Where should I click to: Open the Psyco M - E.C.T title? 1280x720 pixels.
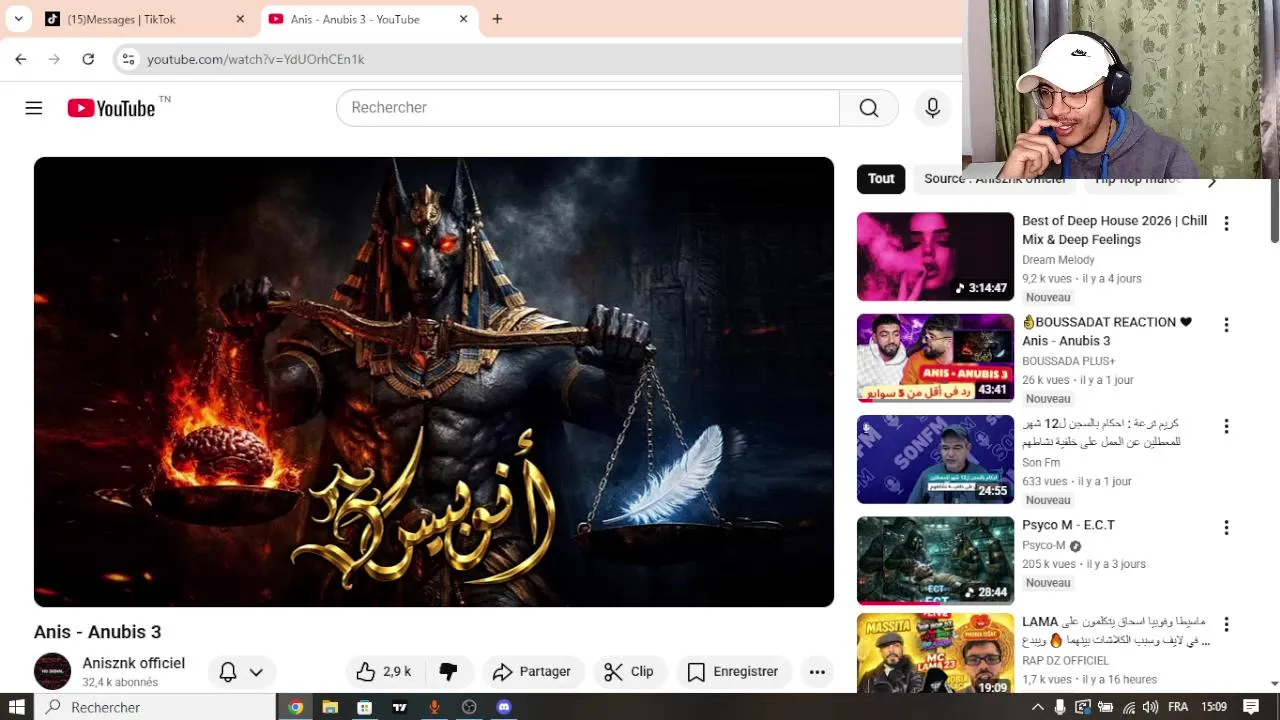click(1068, 525)
